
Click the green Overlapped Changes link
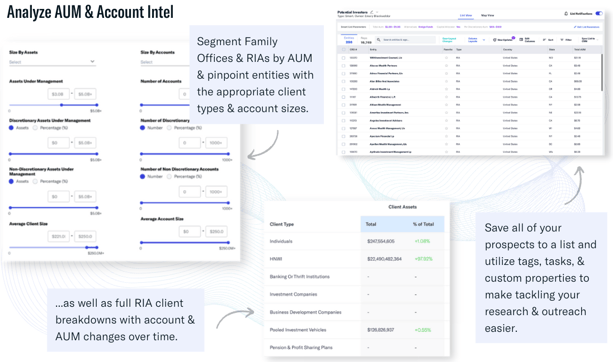449,40
